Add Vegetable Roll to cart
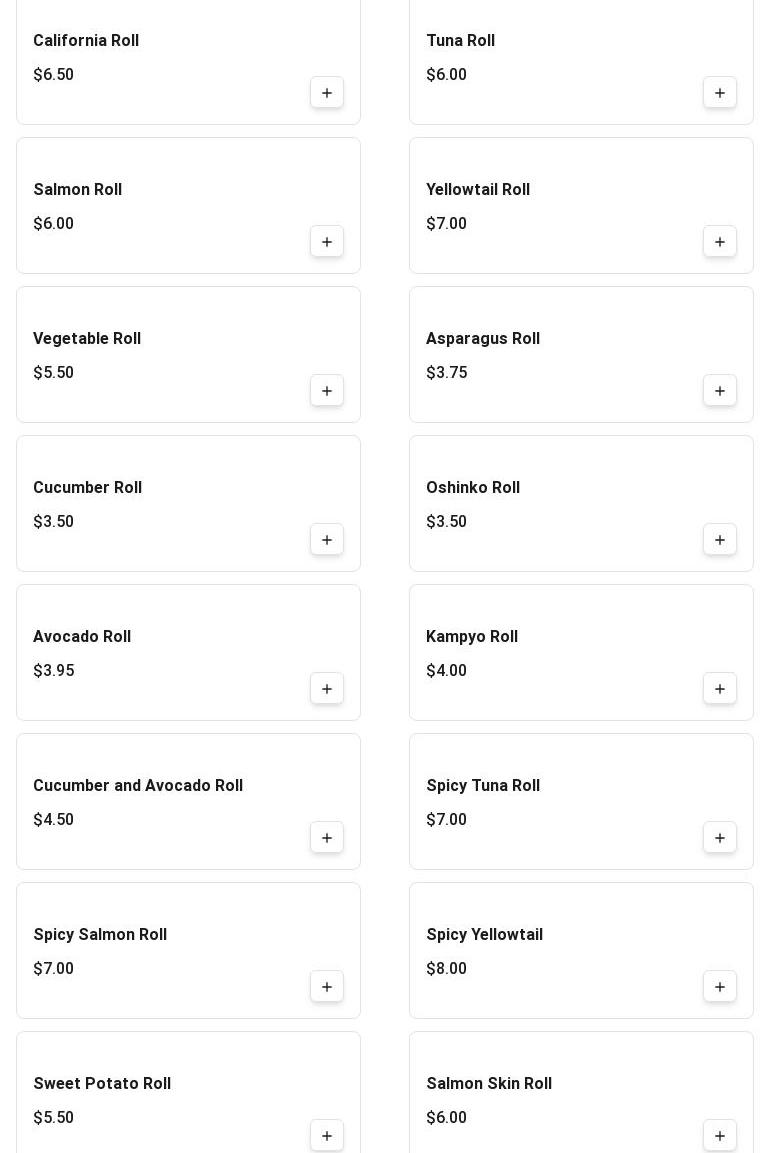770x1153 pixels. click(x=327, y=391)
